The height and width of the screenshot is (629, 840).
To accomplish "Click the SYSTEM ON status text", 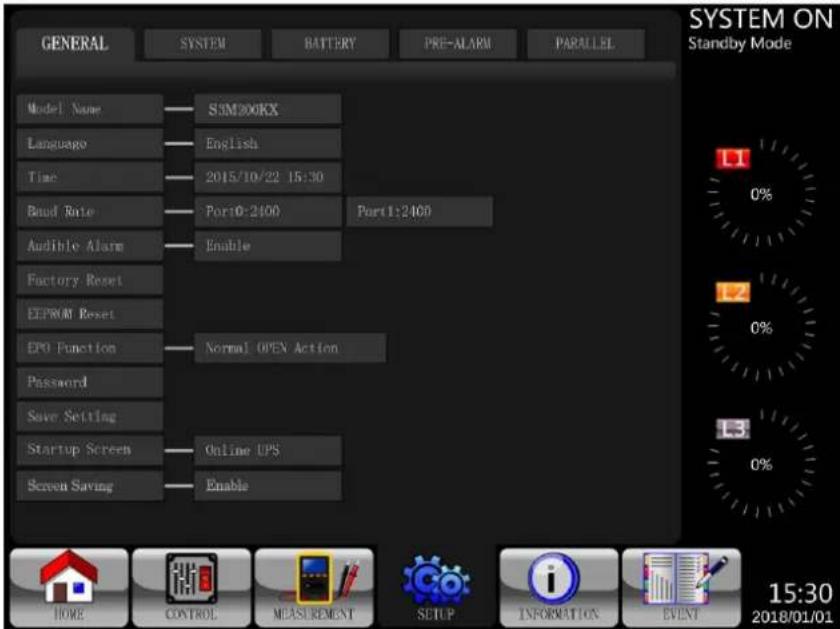I will pyautogui.click(x=761, y=20).
